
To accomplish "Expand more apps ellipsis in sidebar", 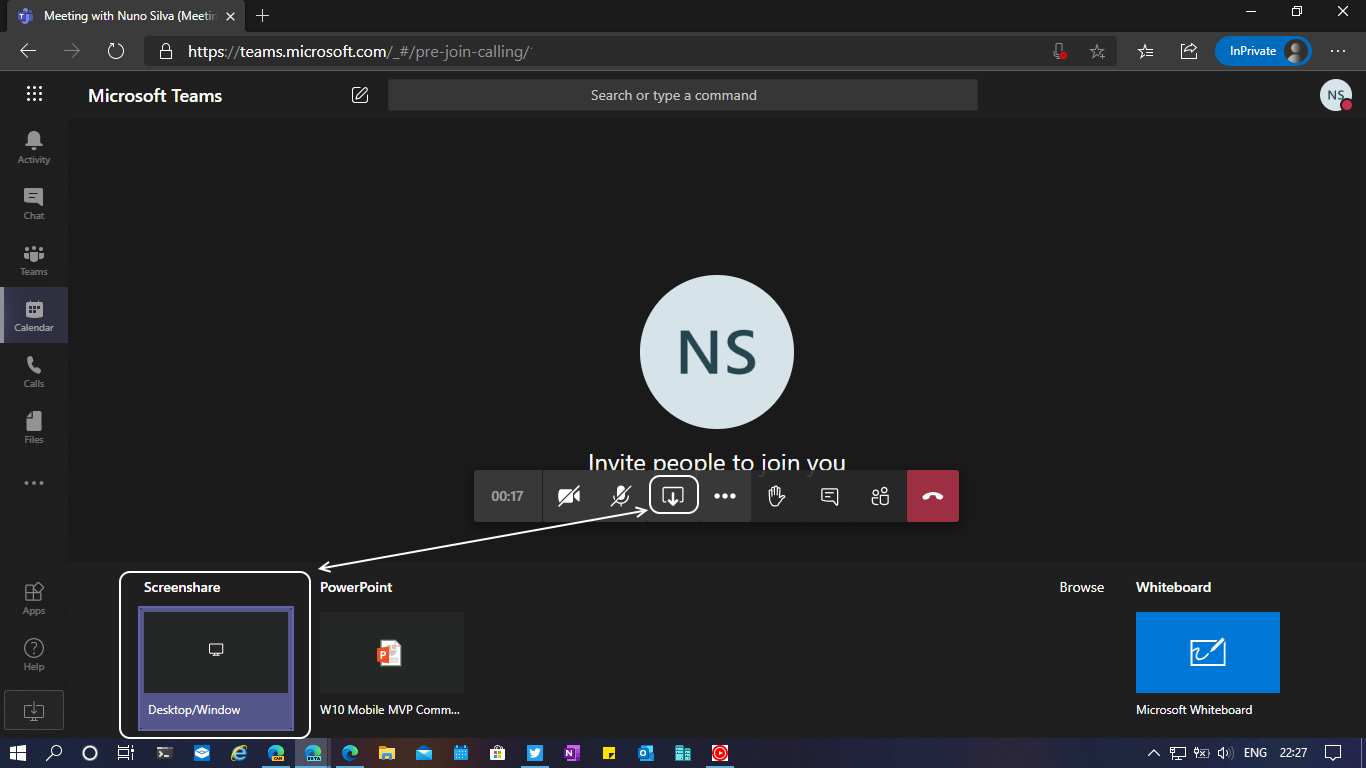I will point(34,483).
